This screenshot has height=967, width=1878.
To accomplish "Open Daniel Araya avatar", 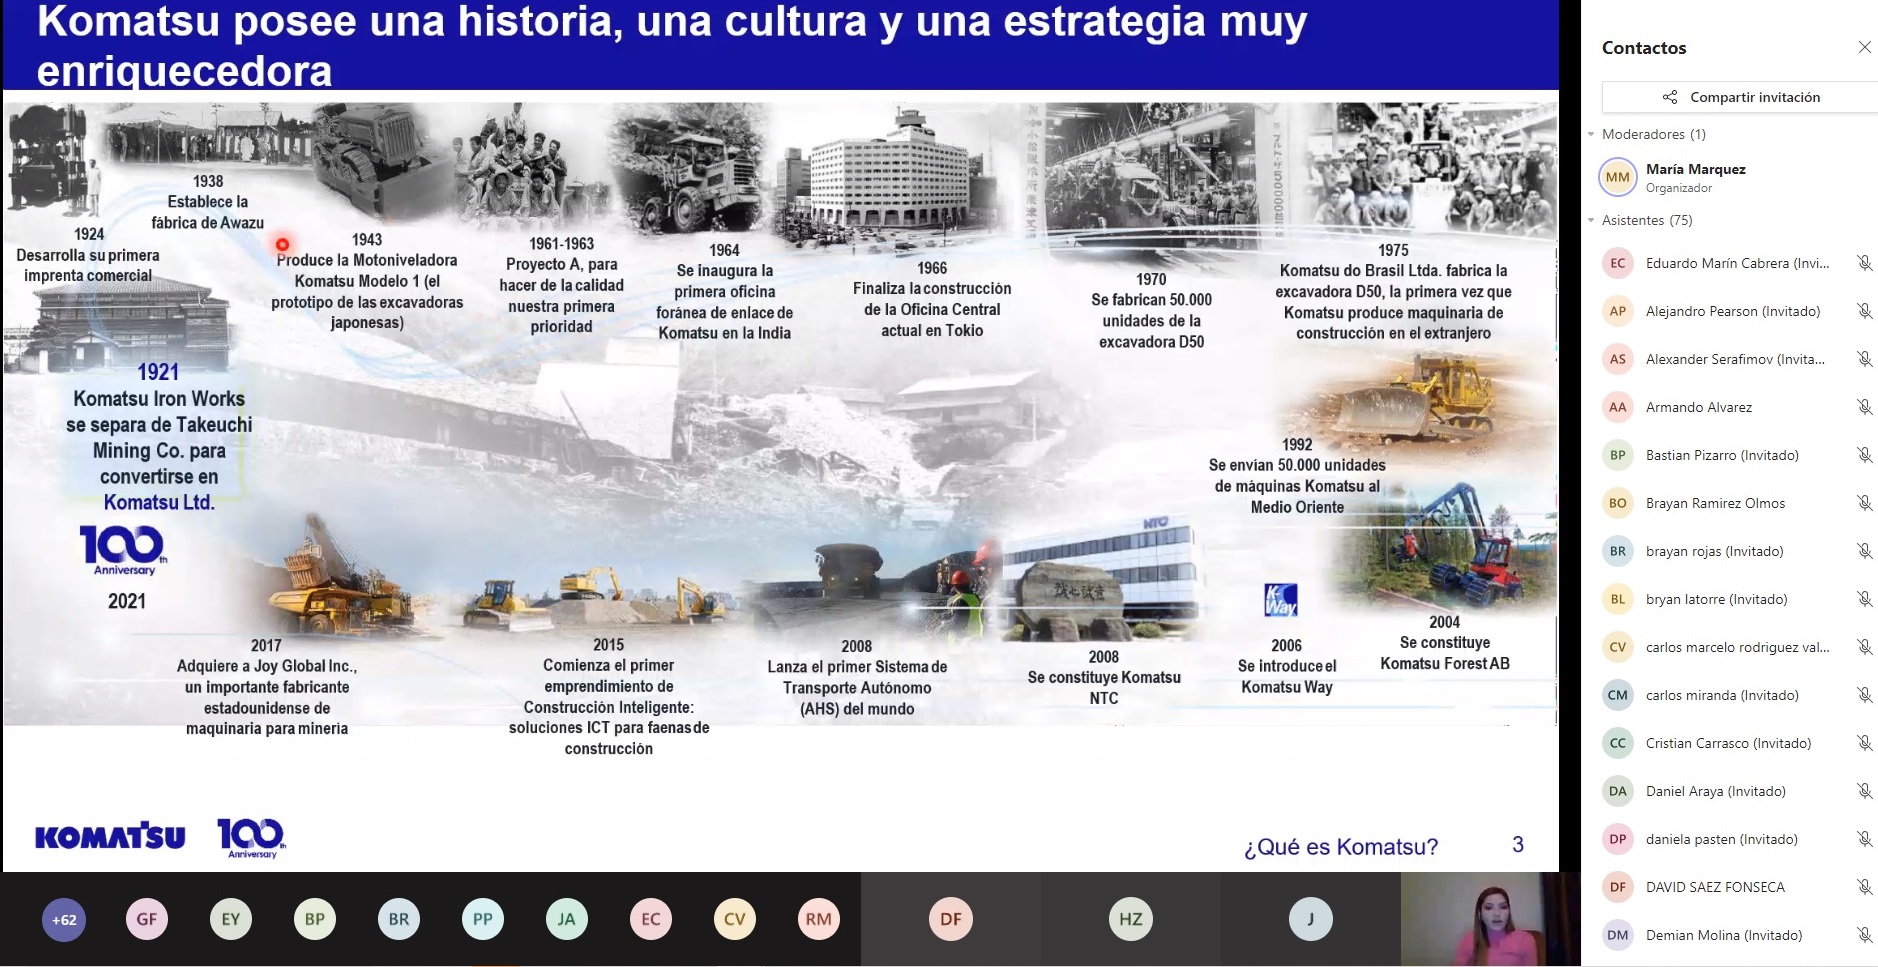I will [x=1618, y=791].
